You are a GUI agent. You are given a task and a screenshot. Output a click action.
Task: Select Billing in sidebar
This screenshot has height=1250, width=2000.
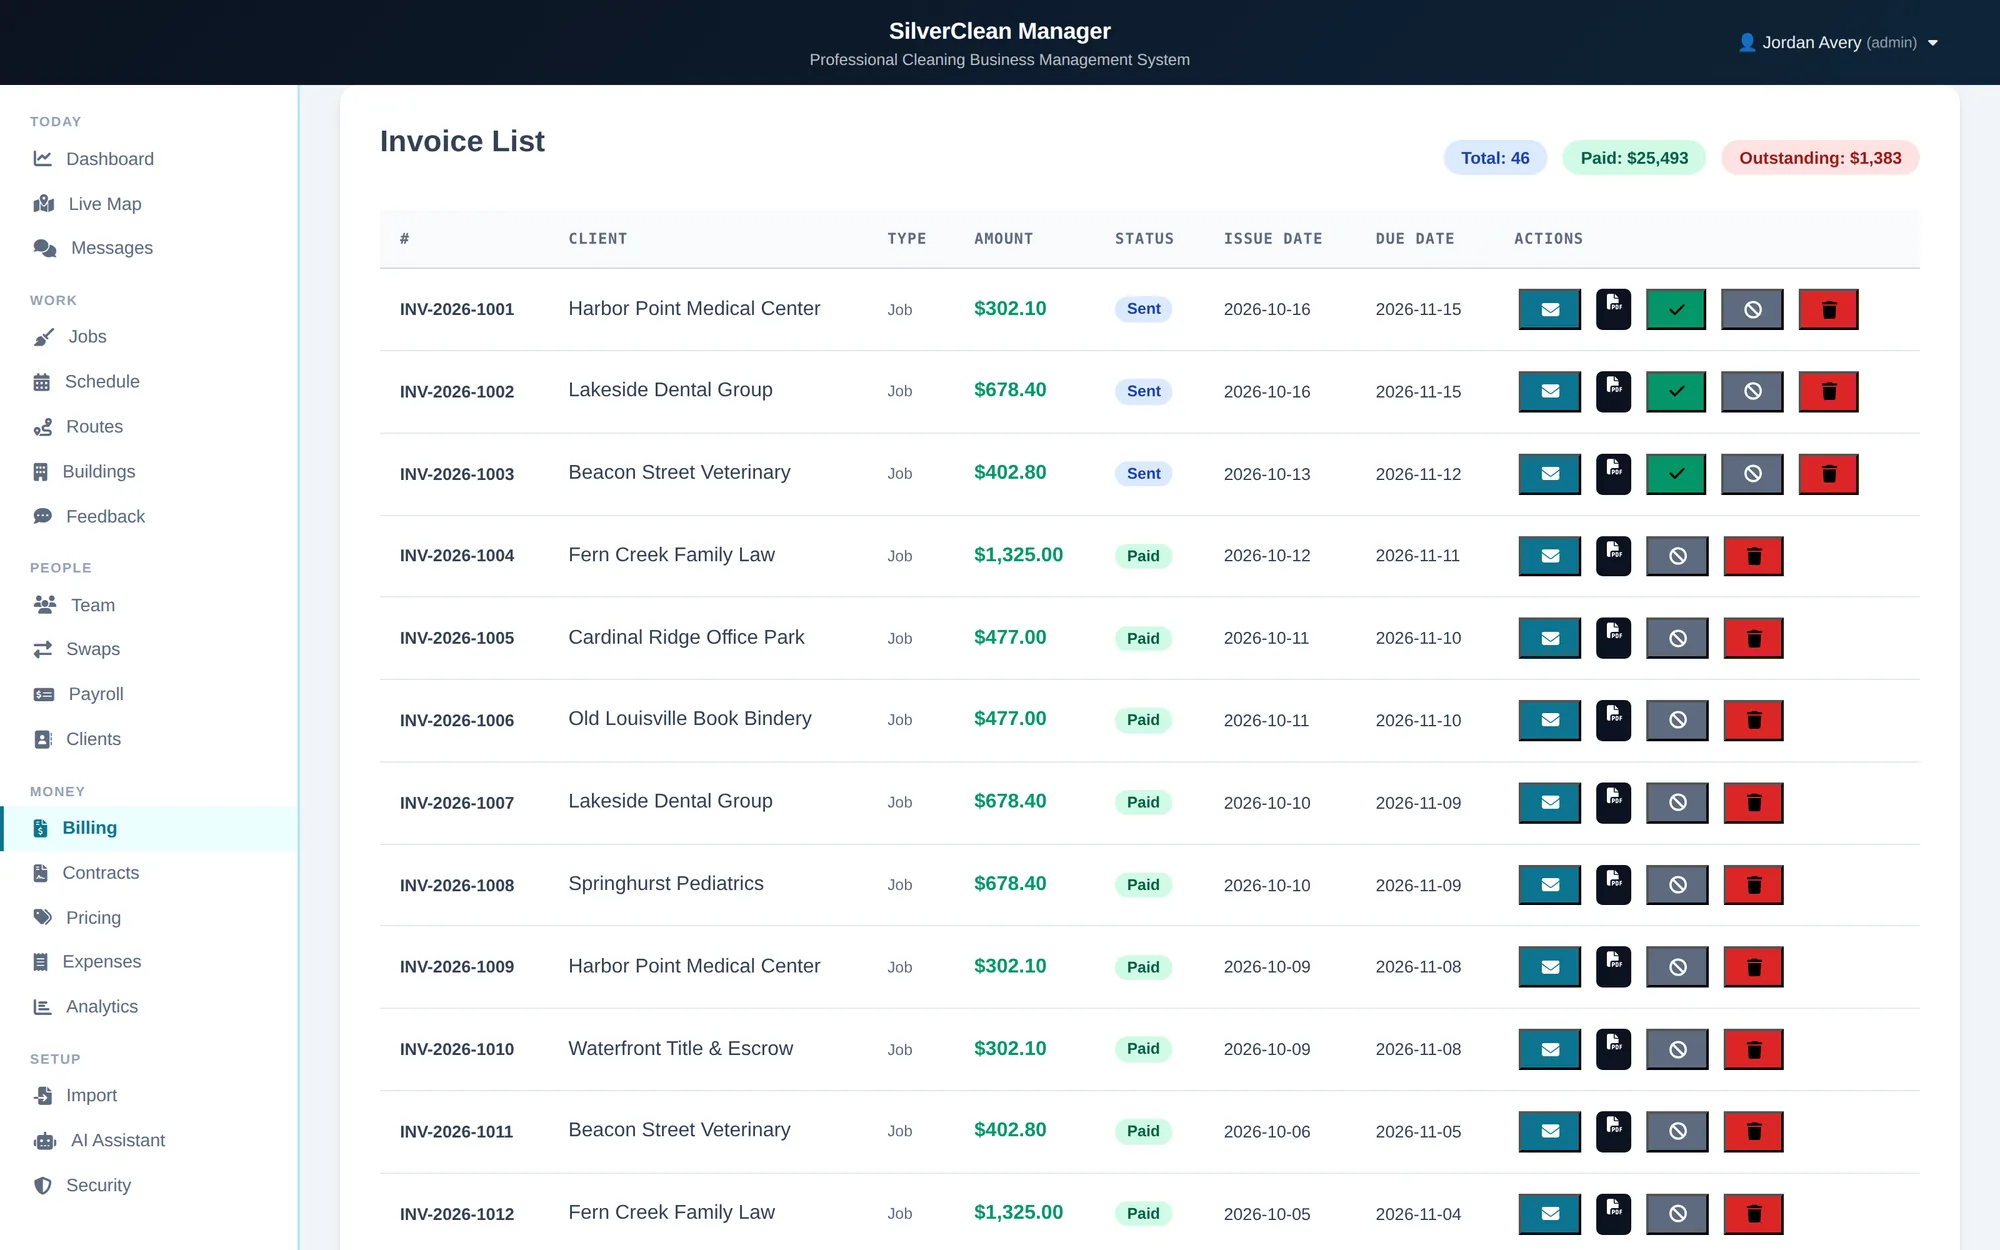coord(150,828)
